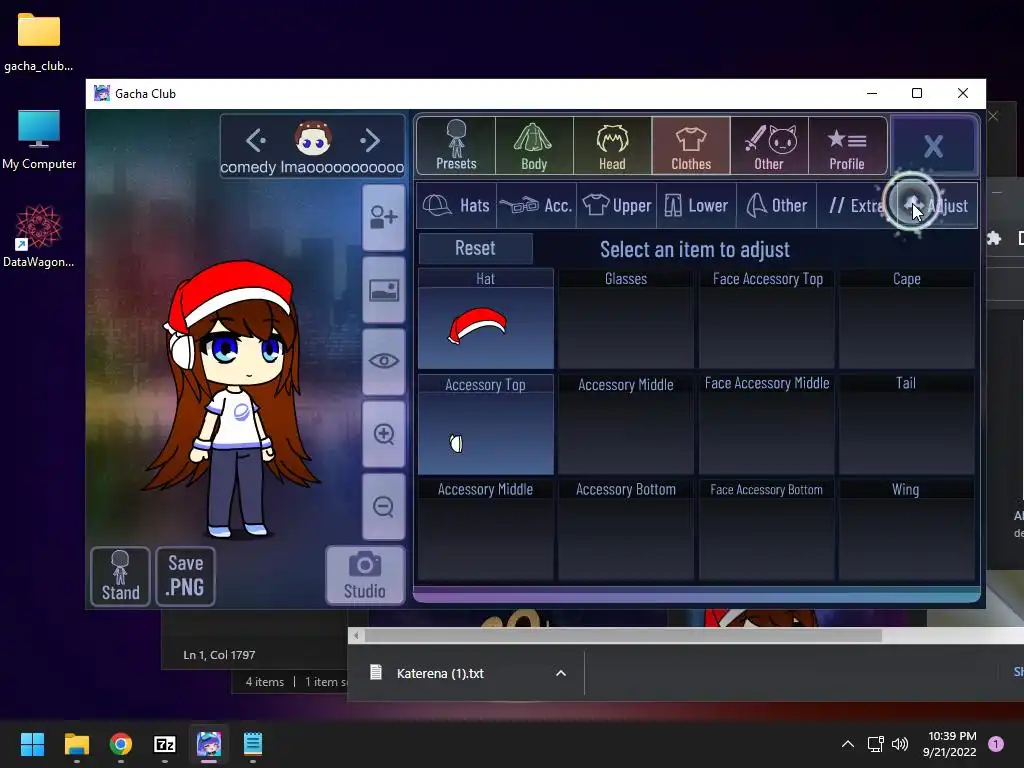Close the editor with the X button
Screen dimensions: 1024x768
point(933,146)
